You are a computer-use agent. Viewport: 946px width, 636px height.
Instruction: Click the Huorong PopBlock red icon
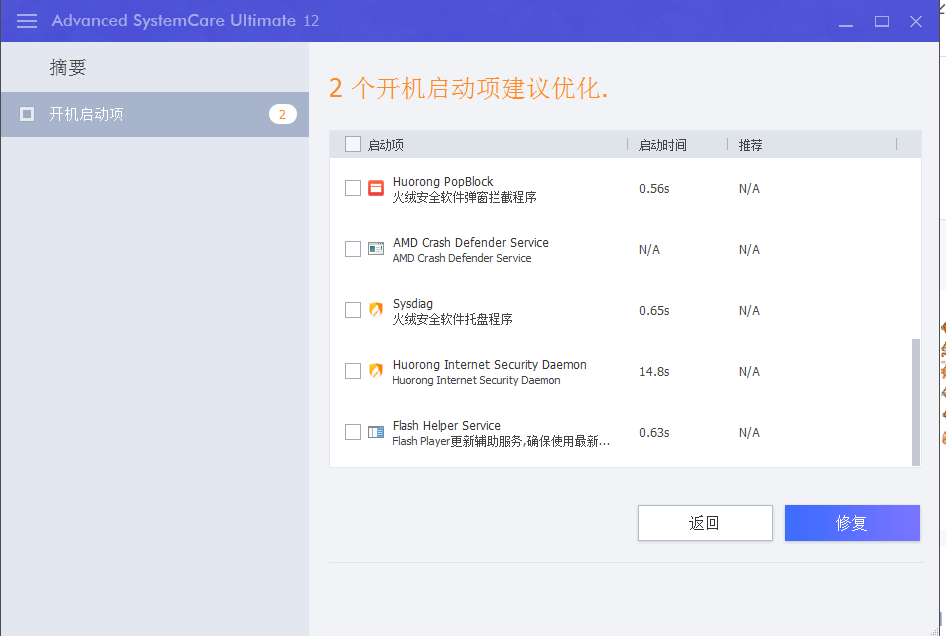[x=376, y=188]
